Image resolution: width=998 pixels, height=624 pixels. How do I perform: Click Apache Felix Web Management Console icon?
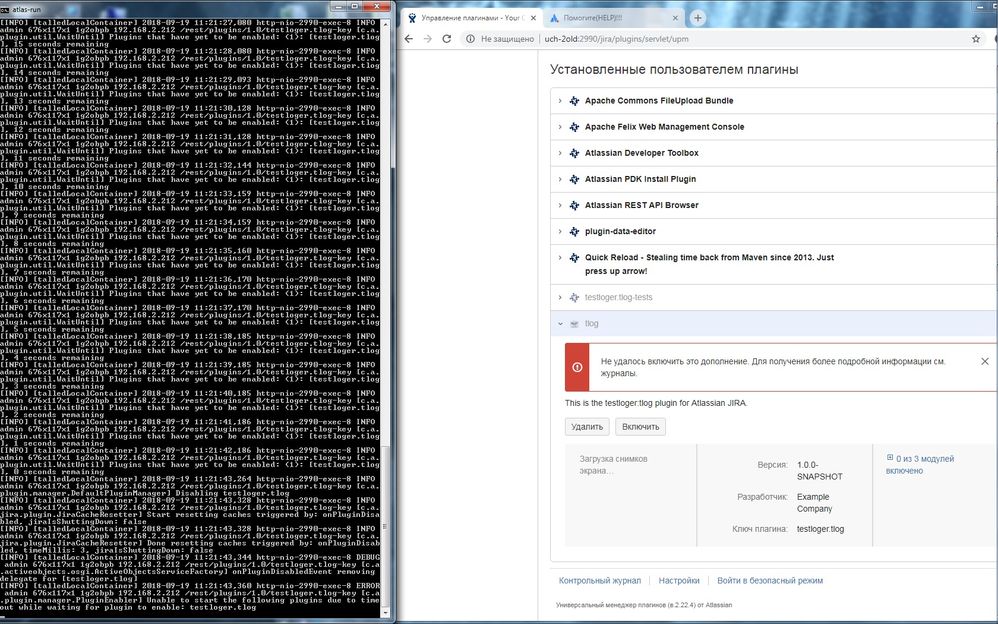click(x=574, y=127)
